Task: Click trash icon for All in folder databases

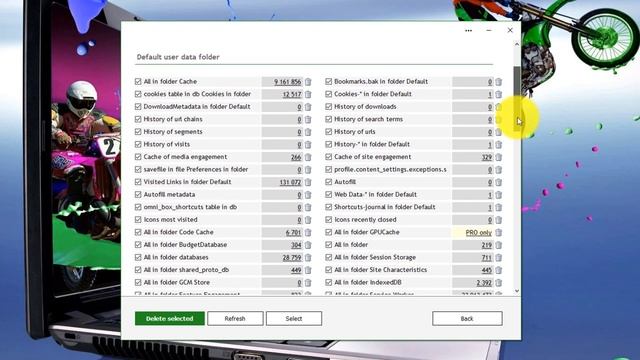Action: (308, 258)
